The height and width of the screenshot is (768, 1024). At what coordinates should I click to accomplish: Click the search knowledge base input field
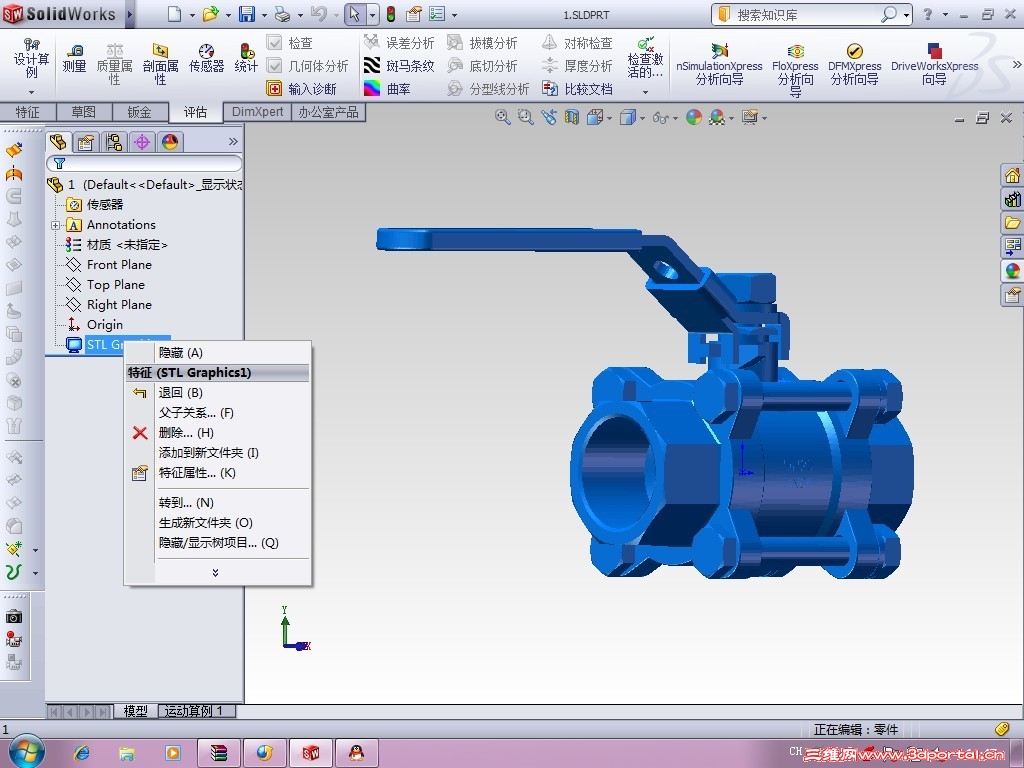(807, 14)
